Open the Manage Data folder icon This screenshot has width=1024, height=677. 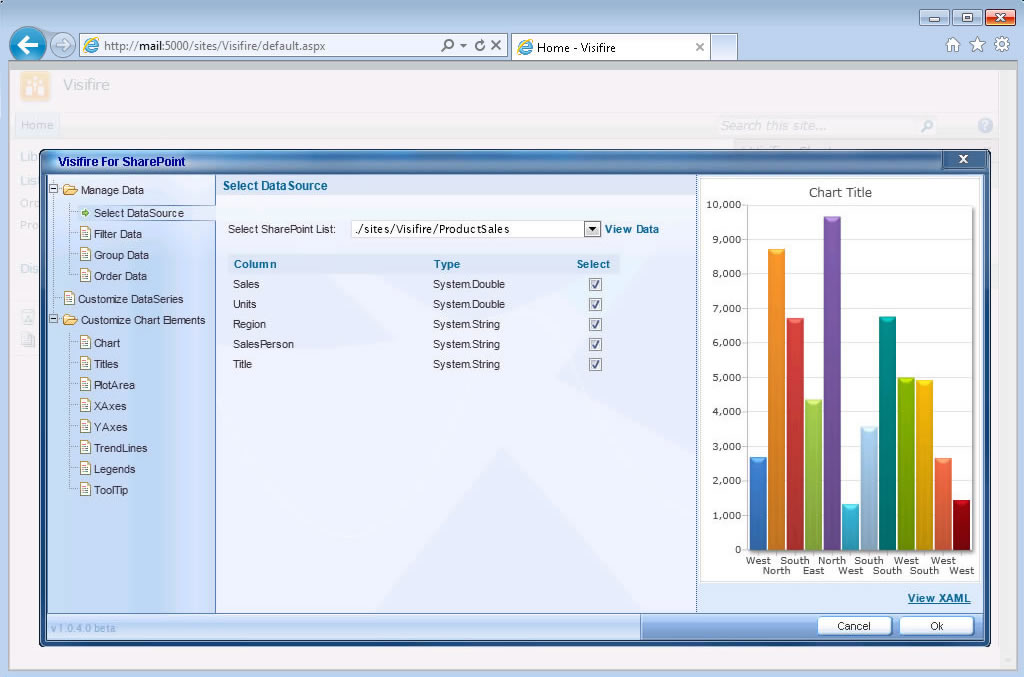(x=70, y=189)
